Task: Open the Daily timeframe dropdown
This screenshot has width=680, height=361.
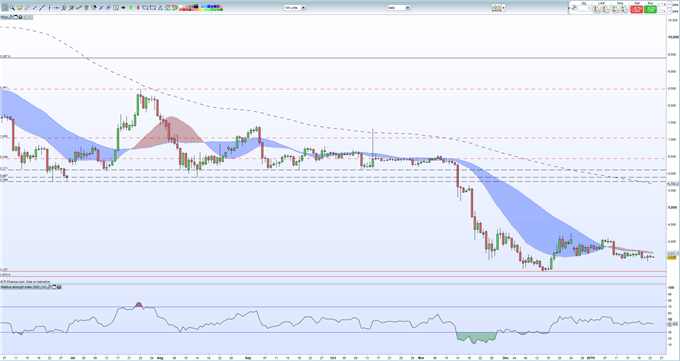Action: click(399, 8)
